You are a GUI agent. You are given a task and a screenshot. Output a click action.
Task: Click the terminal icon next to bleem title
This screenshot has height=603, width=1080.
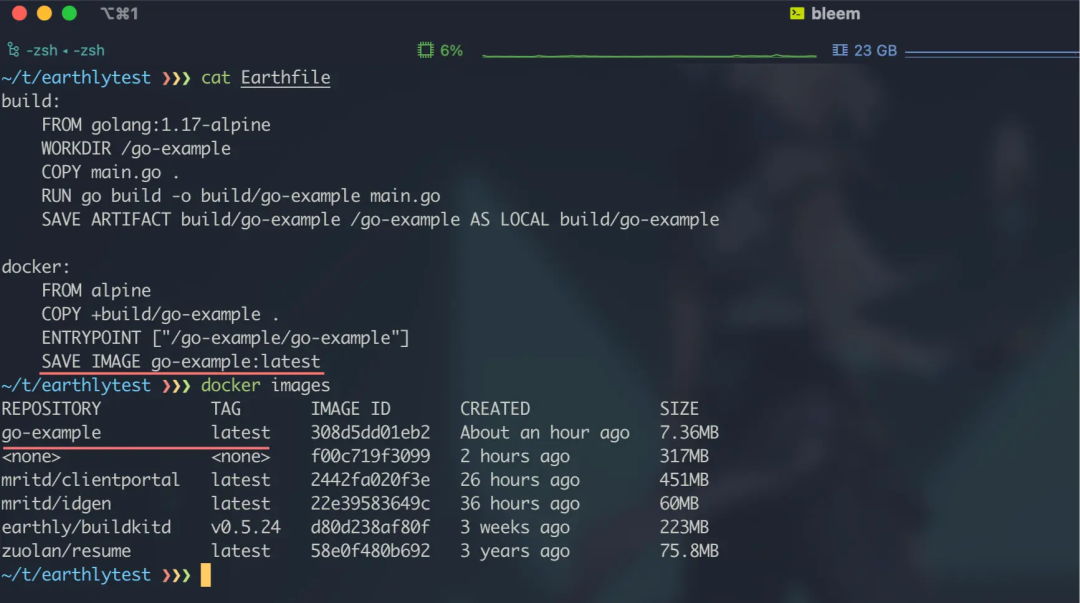pos(797,14)
